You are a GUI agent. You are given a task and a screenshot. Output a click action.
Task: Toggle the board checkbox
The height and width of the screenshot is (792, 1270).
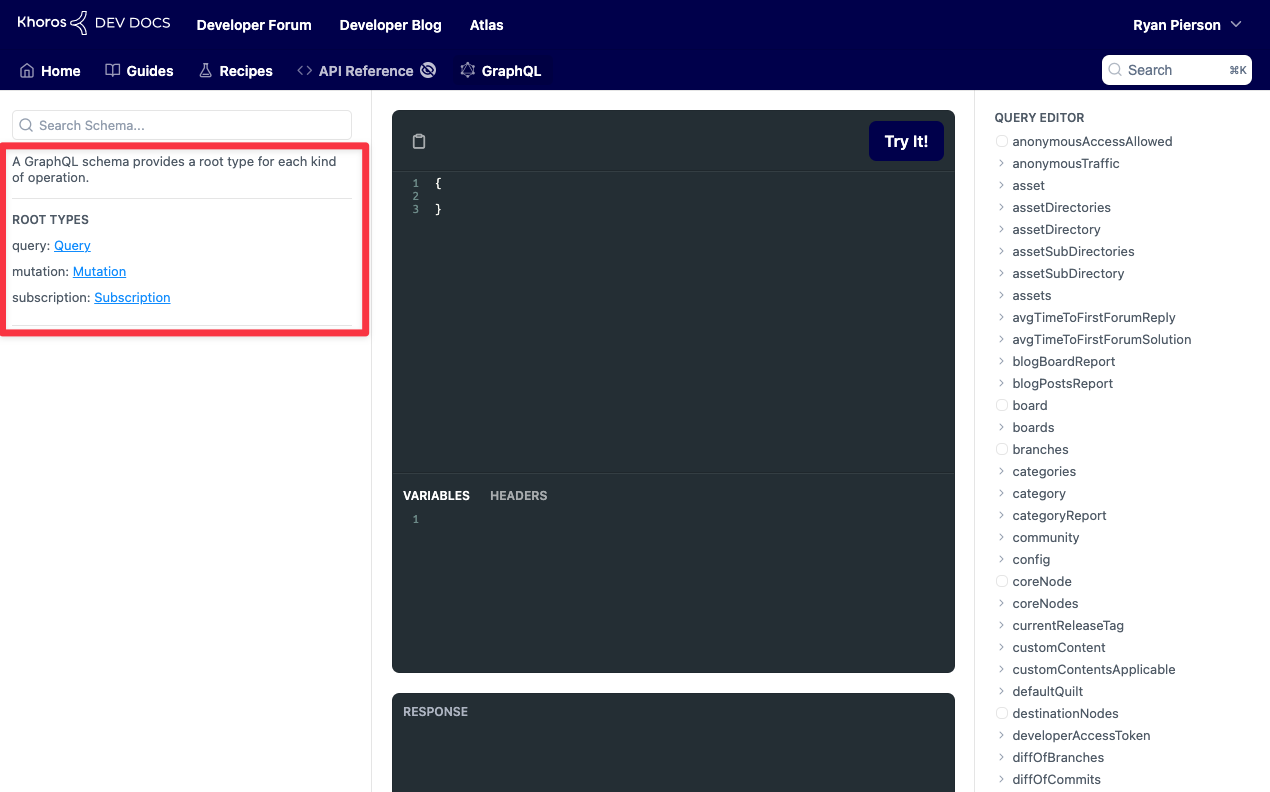click(1002, 406)
